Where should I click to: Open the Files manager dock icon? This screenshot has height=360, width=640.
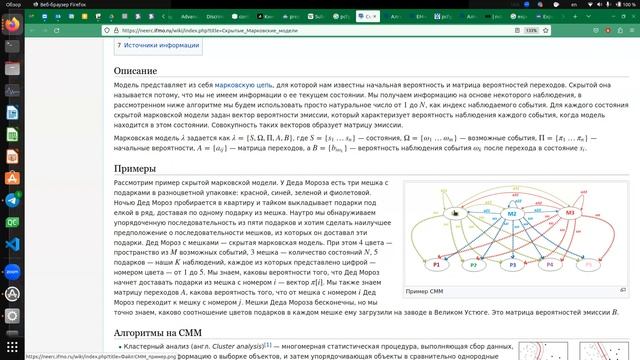point(12,68)
